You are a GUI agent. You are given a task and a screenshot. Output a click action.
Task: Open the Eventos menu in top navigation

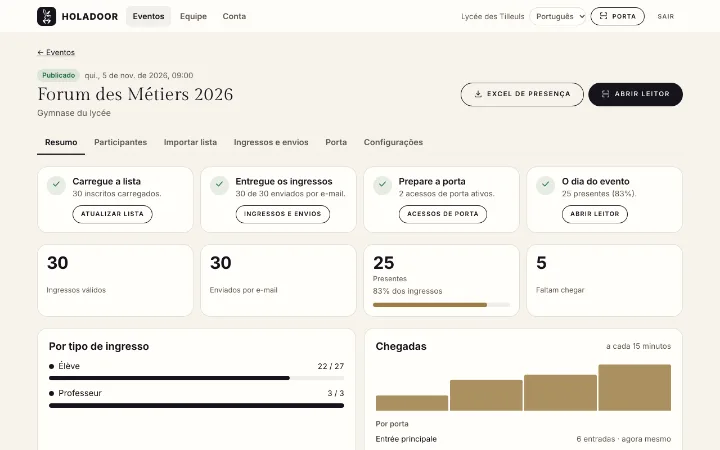pyautogui.click(x=148, y=17)
